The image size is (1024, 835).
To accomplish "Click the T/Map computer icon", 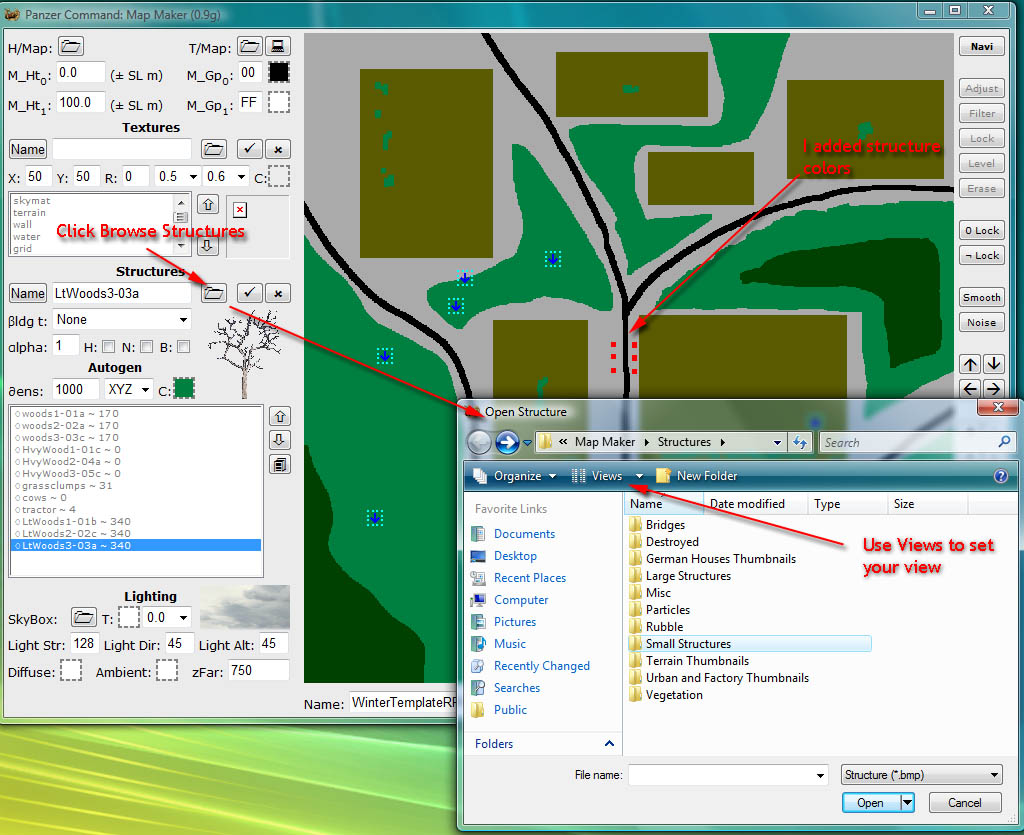I will pyautogui.click(x=278, y=46).
